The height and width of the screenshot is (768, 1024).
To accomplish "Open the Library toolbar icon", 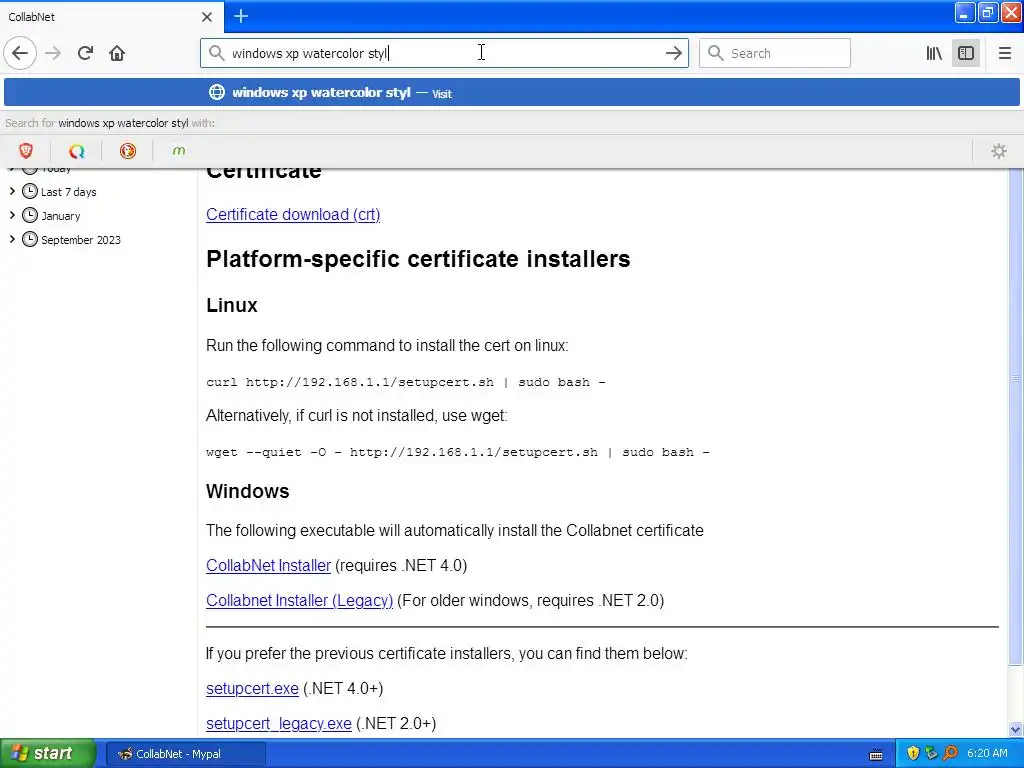I will click(x=934, y=53).
